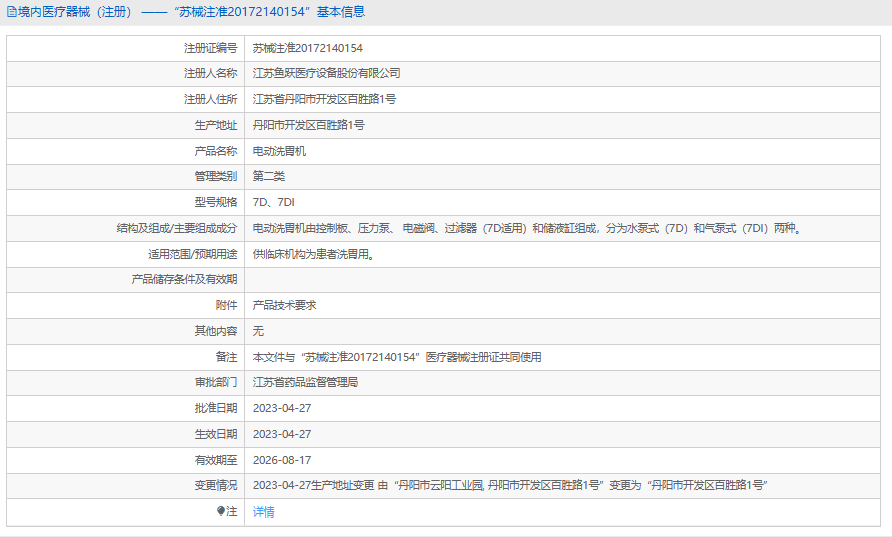Click the 其他内容 label
Screen dimensions: 892x537
(216, 331)
